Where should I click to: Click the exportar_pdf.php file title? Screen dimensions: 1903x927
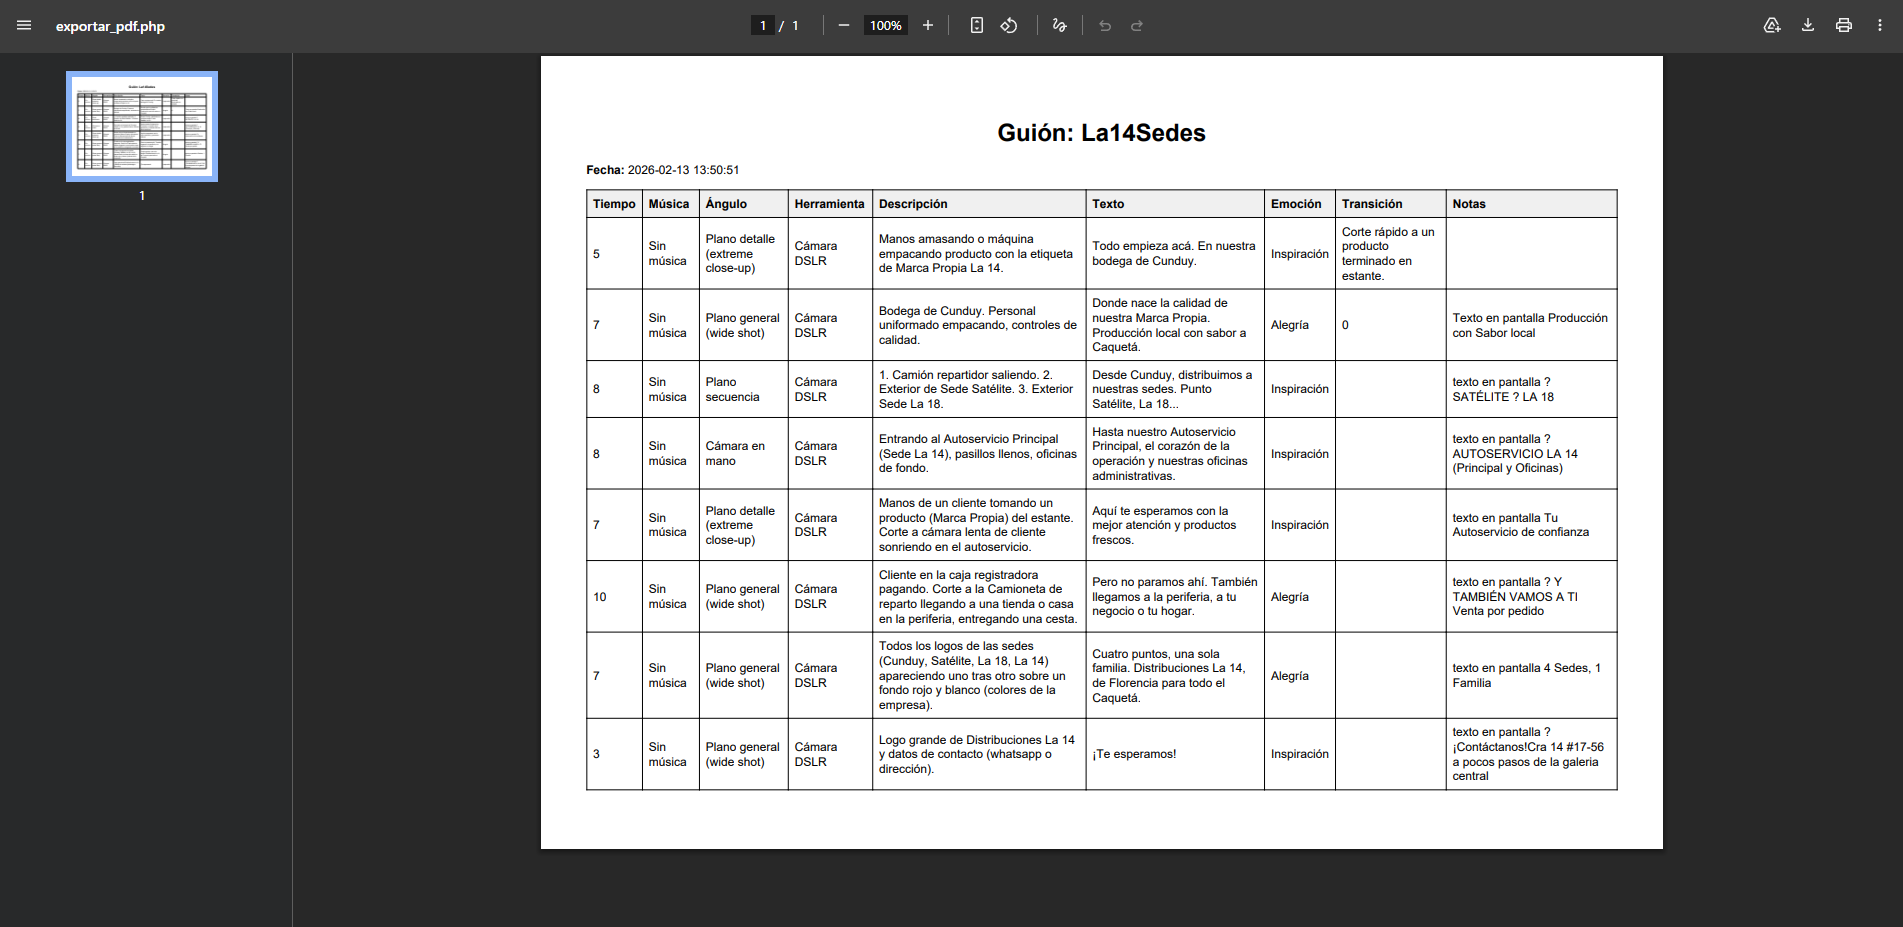point(110,27)
